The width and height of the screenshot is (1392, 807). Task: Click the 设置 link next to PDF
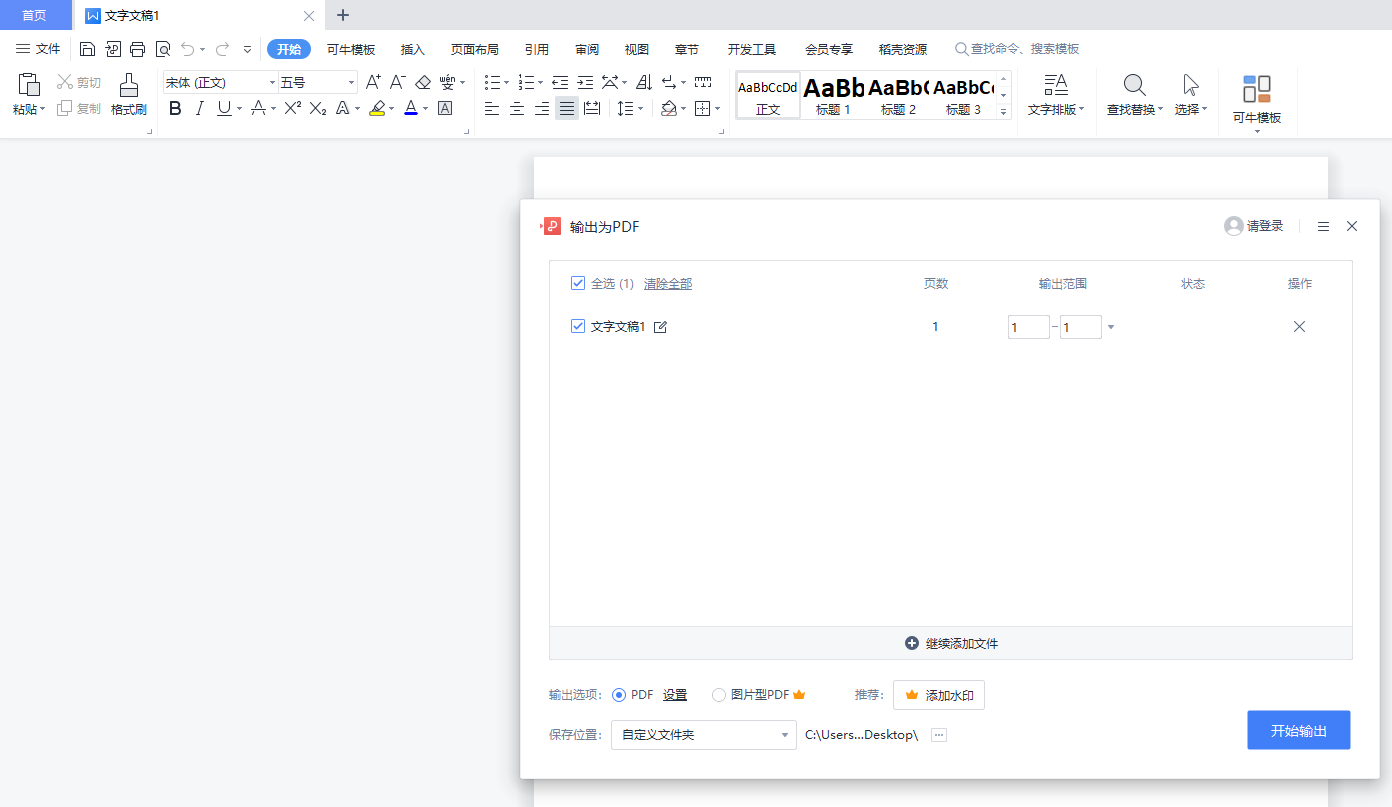point(674,694)
